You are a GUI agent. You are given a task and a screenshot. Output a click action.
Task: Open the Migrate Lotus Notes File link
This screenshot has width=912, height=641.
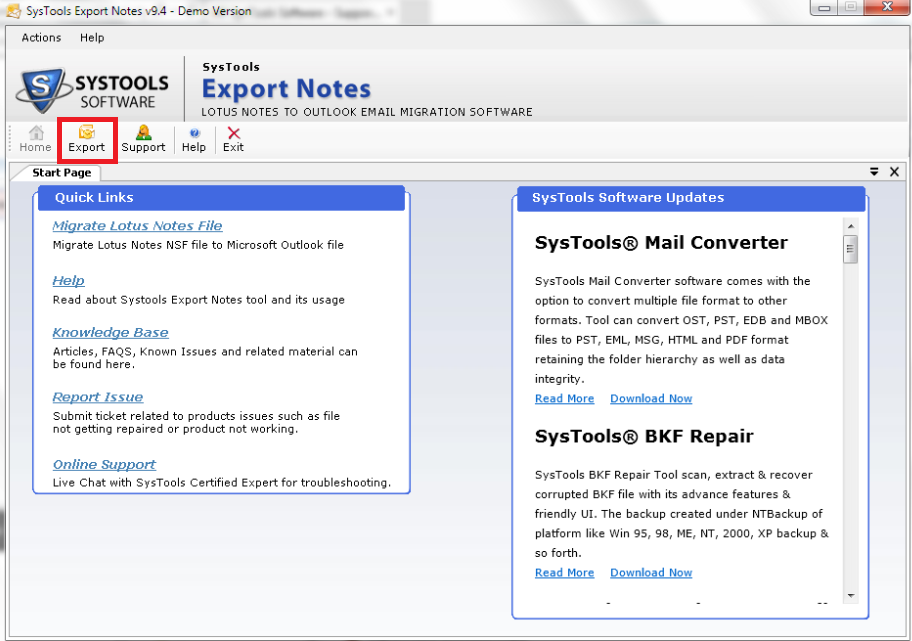pos(137,226)
